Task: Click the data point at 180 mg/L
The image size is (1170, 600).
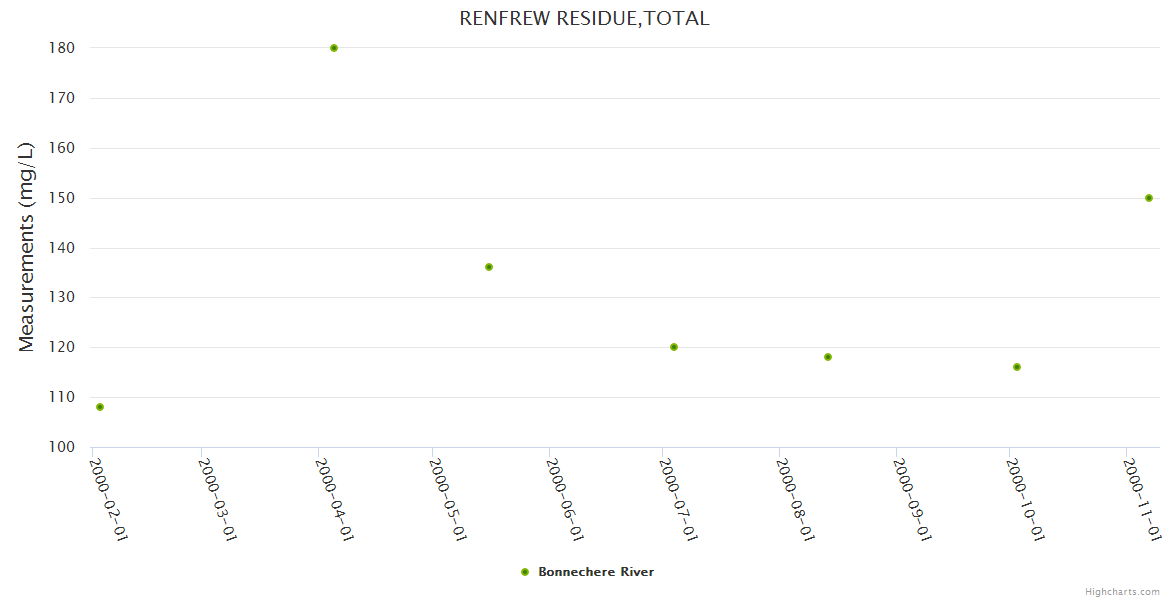Action: pos(334,48)
